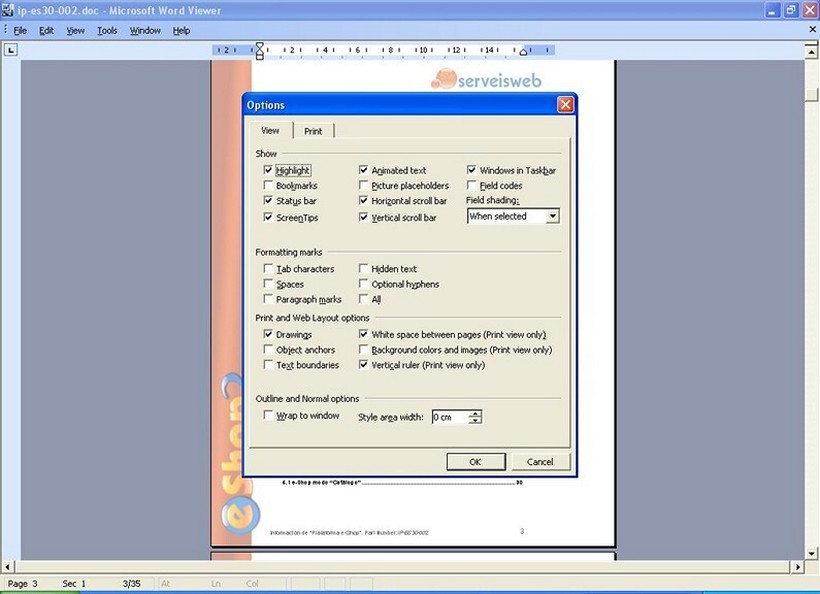Screen dimensions: 820x594
Task: Click horizontal scrollbar right arrow
Action: [798, 567]
